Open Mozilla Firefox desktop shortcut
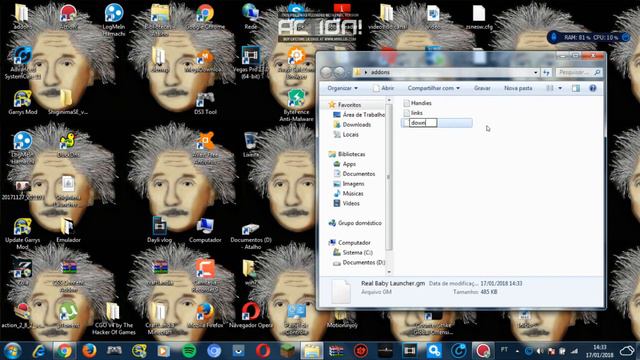640x360 pixels. [205, 316]
